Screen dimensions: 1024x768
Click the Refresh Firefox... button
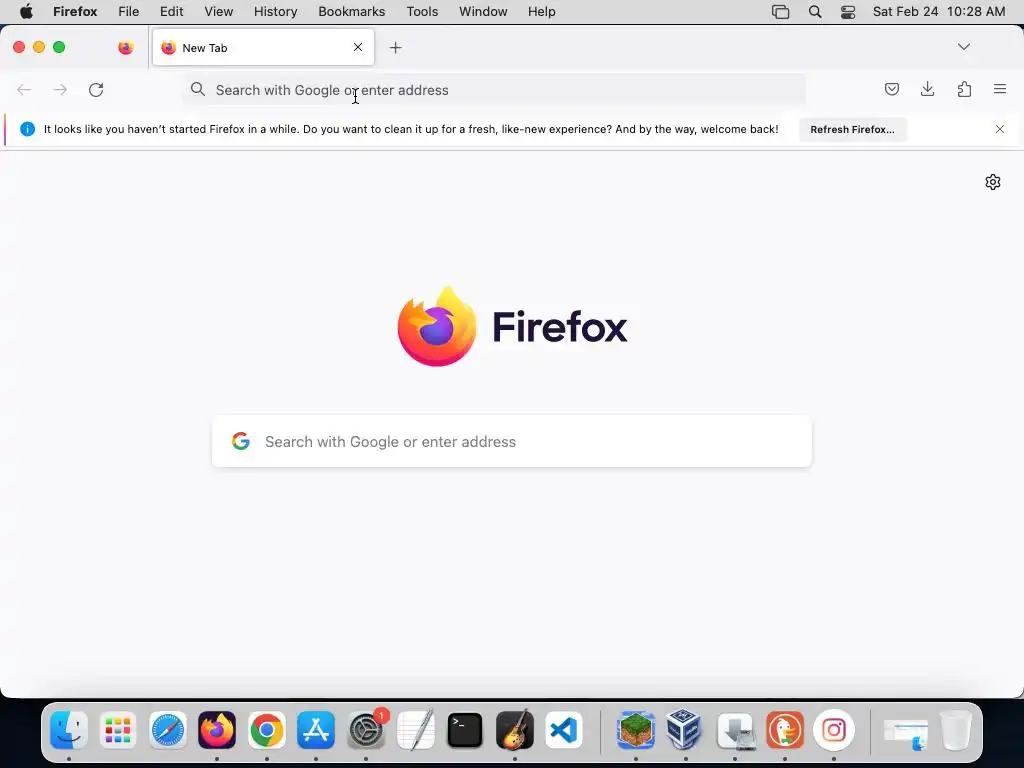click(x=852, y=129)
